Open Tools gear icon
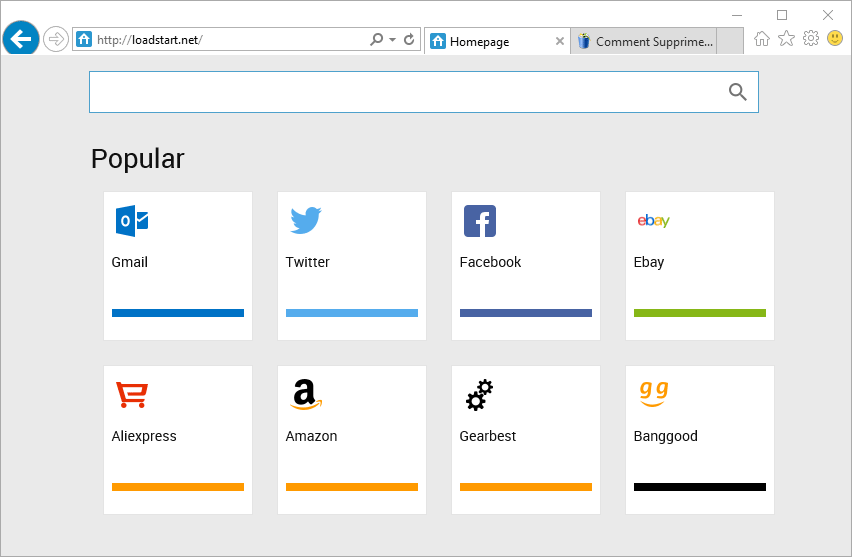Viewport: 852px width, 557px height. [x=811, y=39]
